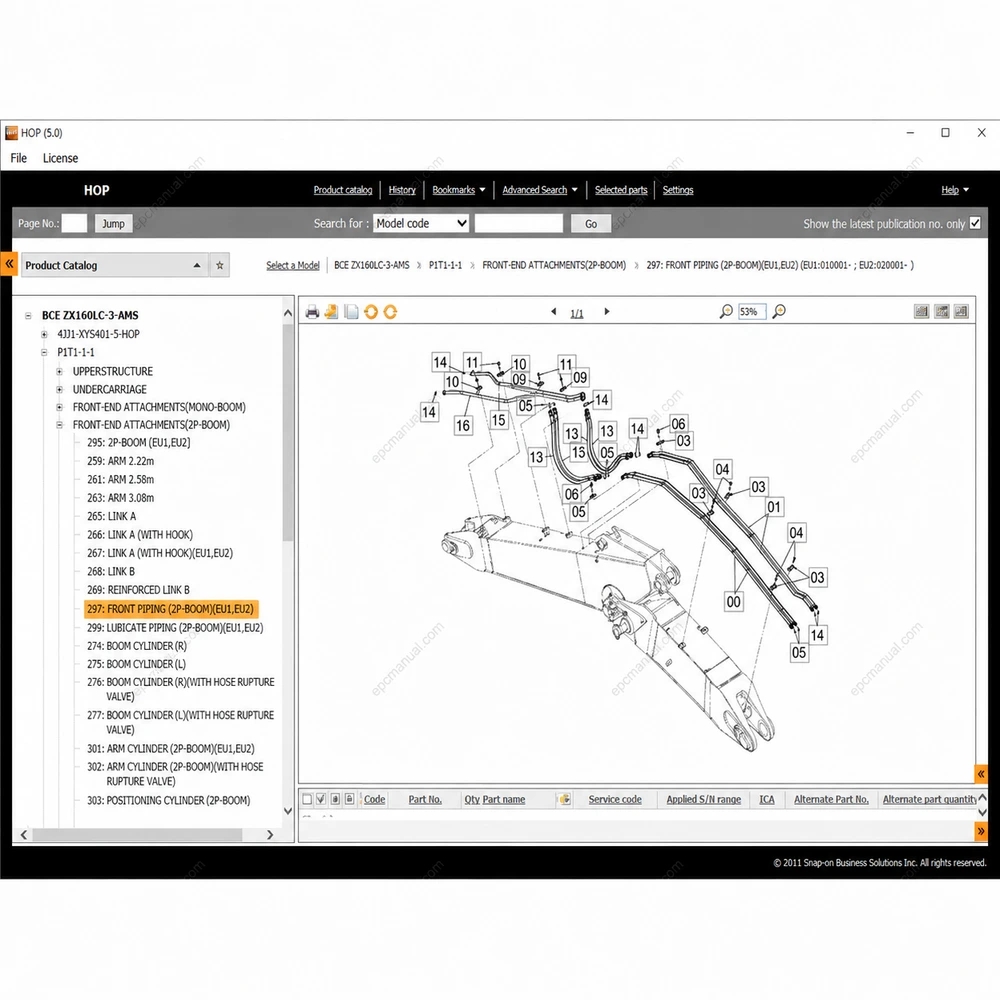Click the first orange rotate icon
Screen dimensions: 1000x1000
pyautogui.click(x=371, y=312)
